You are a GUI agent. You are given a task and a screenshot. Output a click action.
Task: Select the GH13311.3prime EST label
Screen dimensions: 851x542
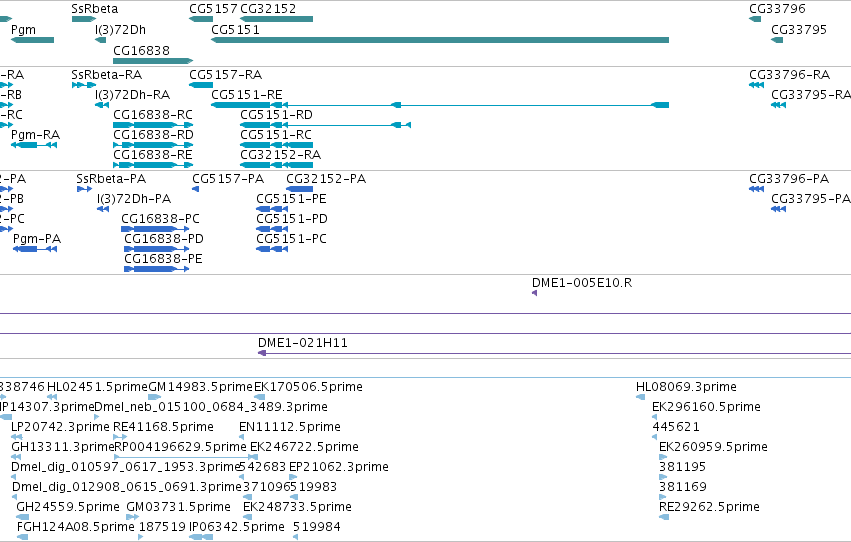click(62, 448)
